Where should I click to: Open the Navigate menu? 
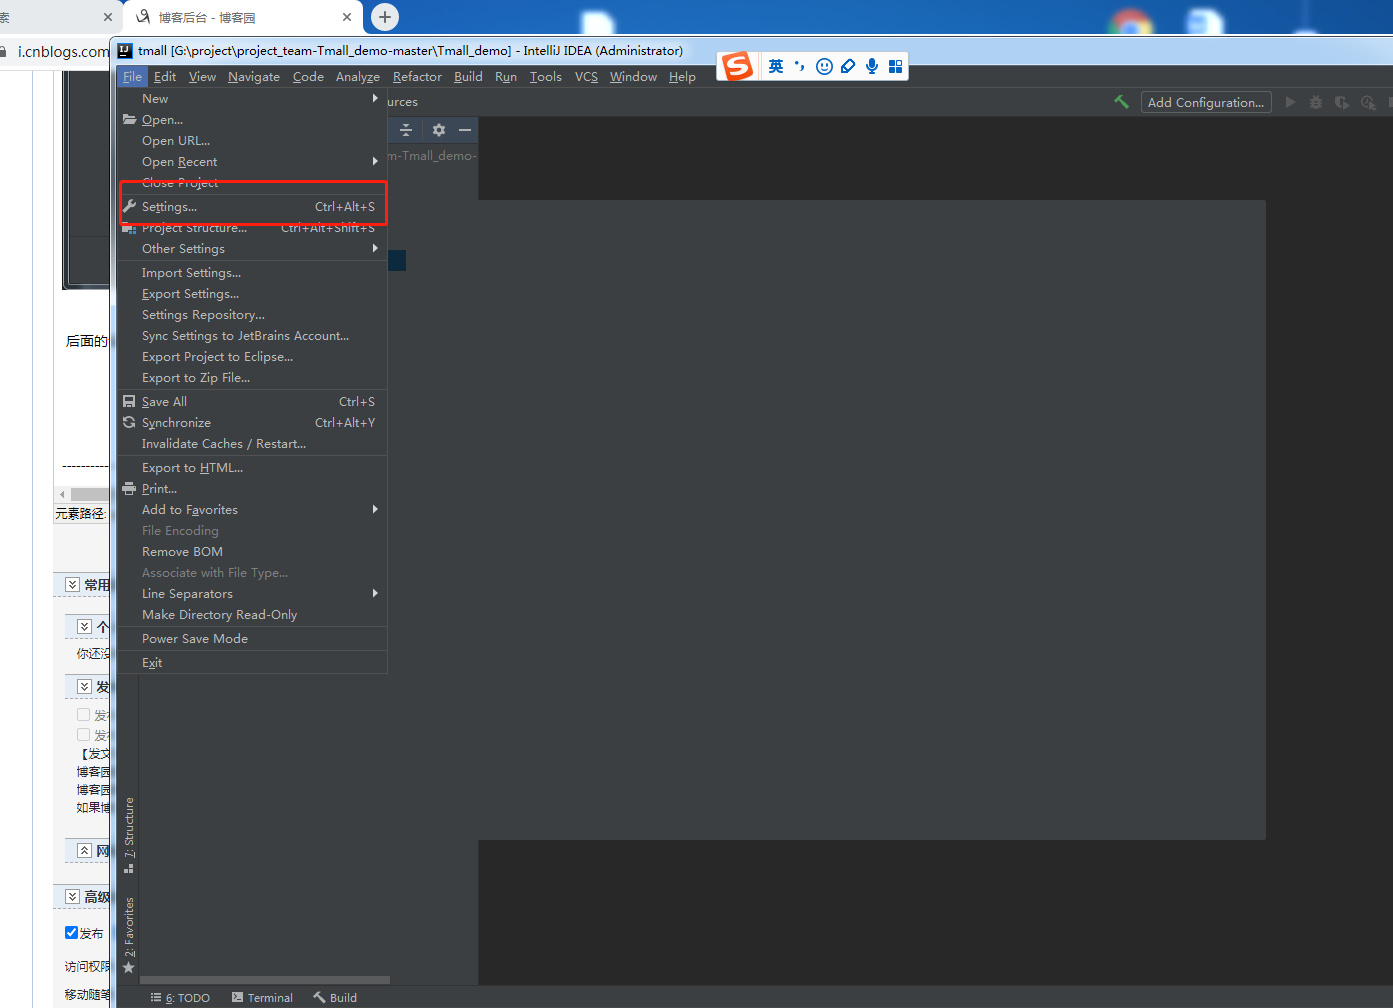pos(254,76)
